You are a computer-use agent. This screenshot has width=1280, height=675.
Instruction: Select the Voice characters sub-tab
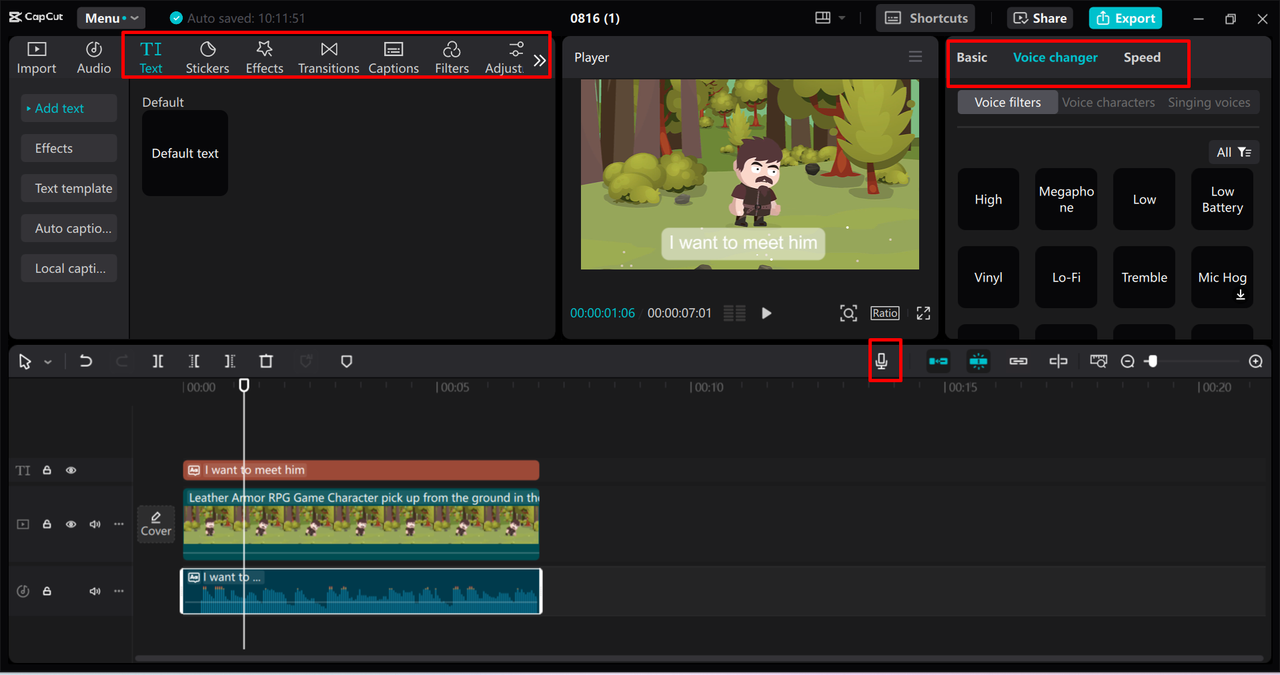click(1108, 102)
